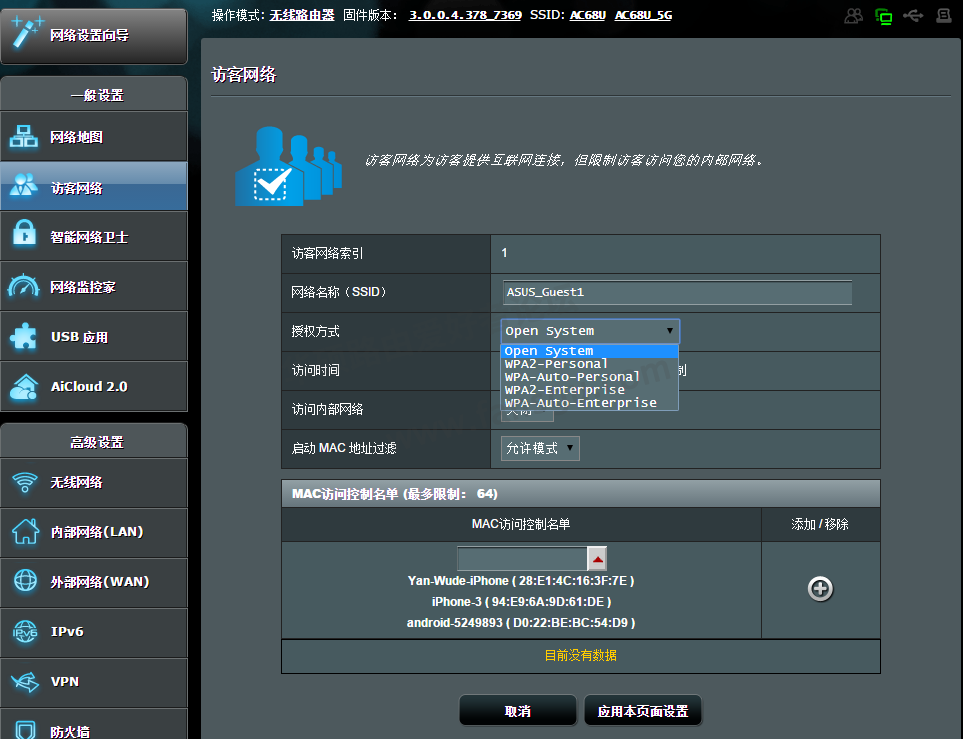963x739 pixels.
Task: Click the wireless Wi-Fi signal icon
Action: pyautogui.click(x=25, y=482)
